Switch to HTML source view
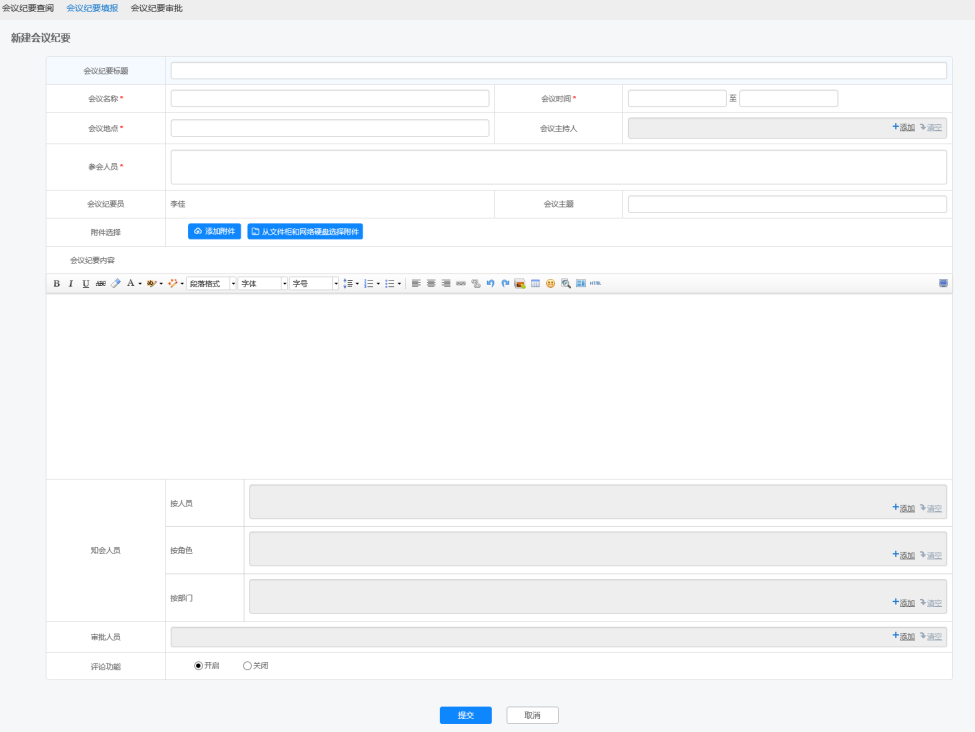Screen dimensions: 975x732 tap(595, 284)
